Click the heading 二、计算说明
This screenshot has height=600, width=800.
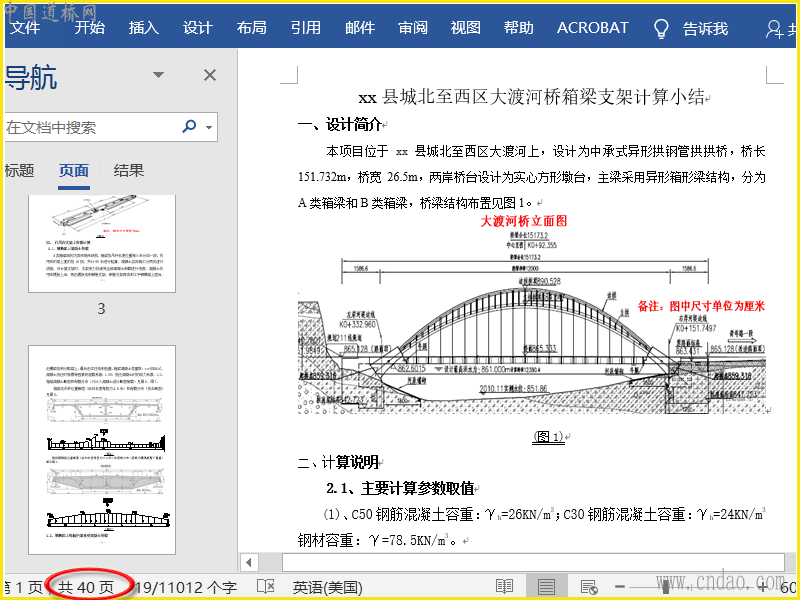[x=338, y=462]
